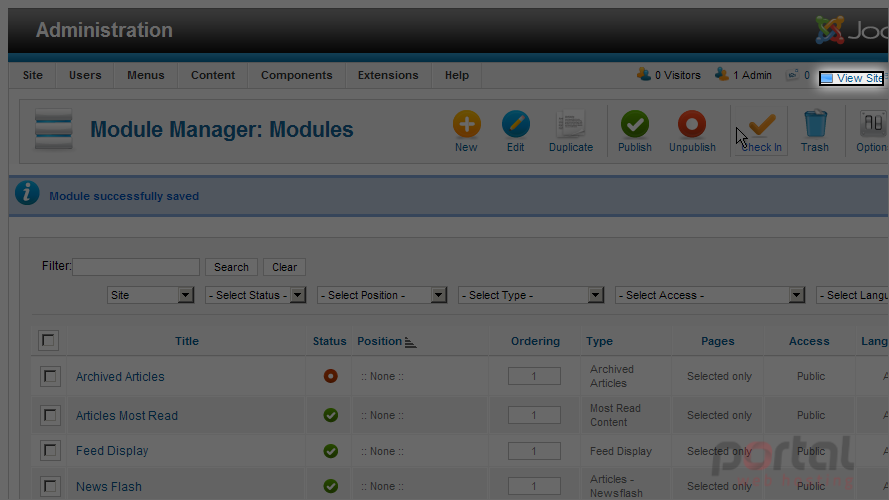Click the 1 Admin users icon
889x500 pixels.
click(x=722, y=74)
